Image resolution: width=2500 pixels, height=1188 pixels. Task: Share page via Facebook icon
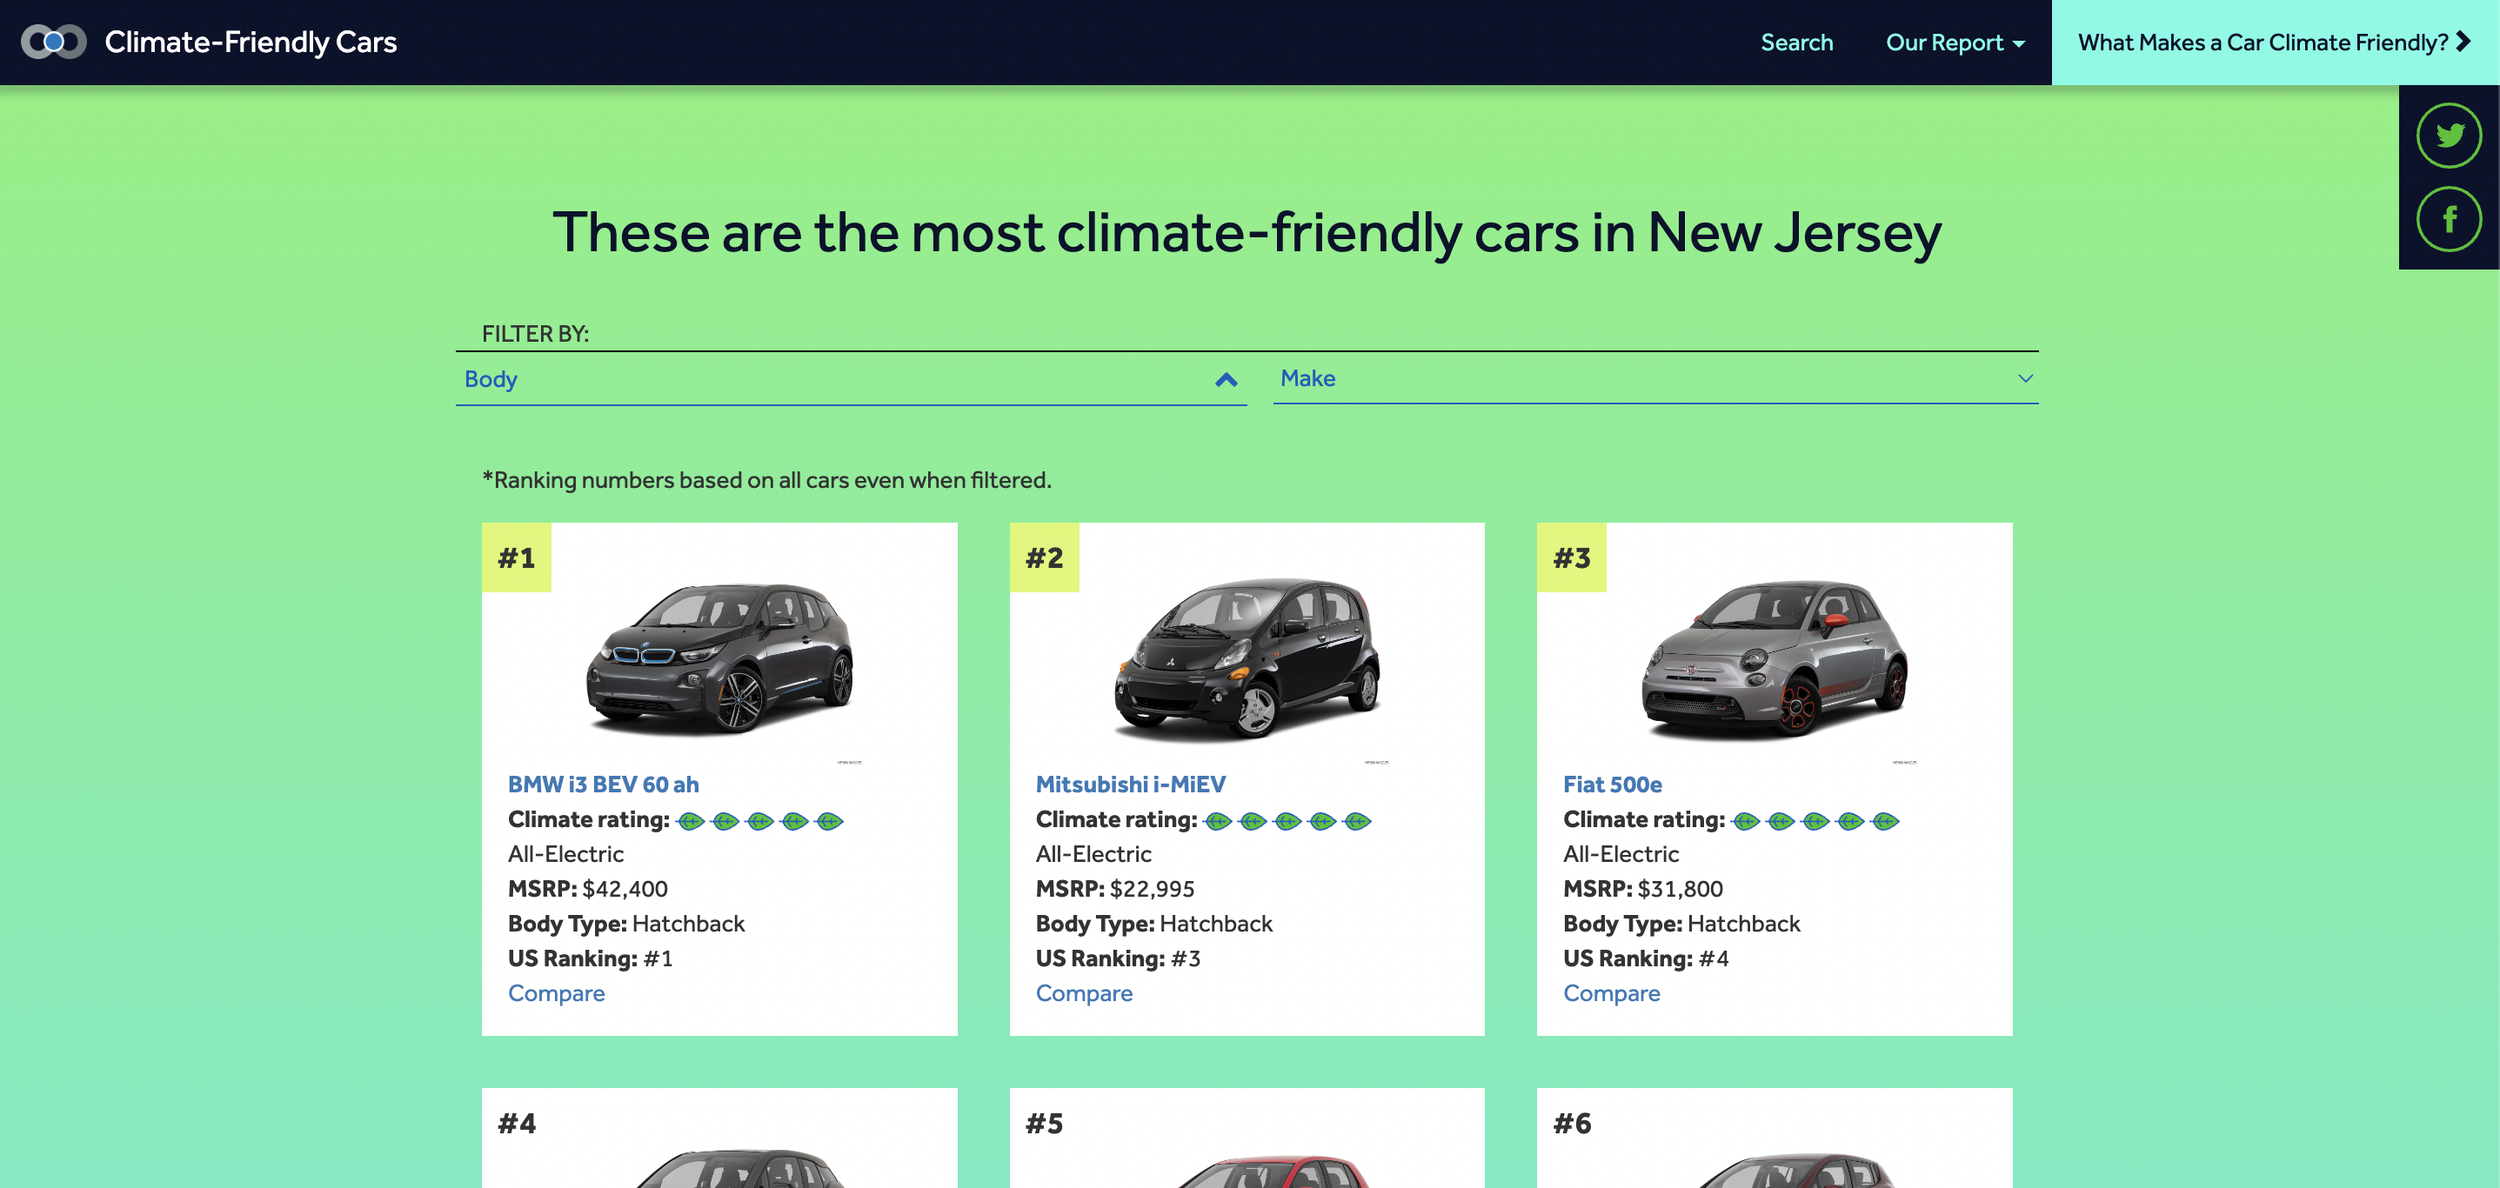[2449, 219]
